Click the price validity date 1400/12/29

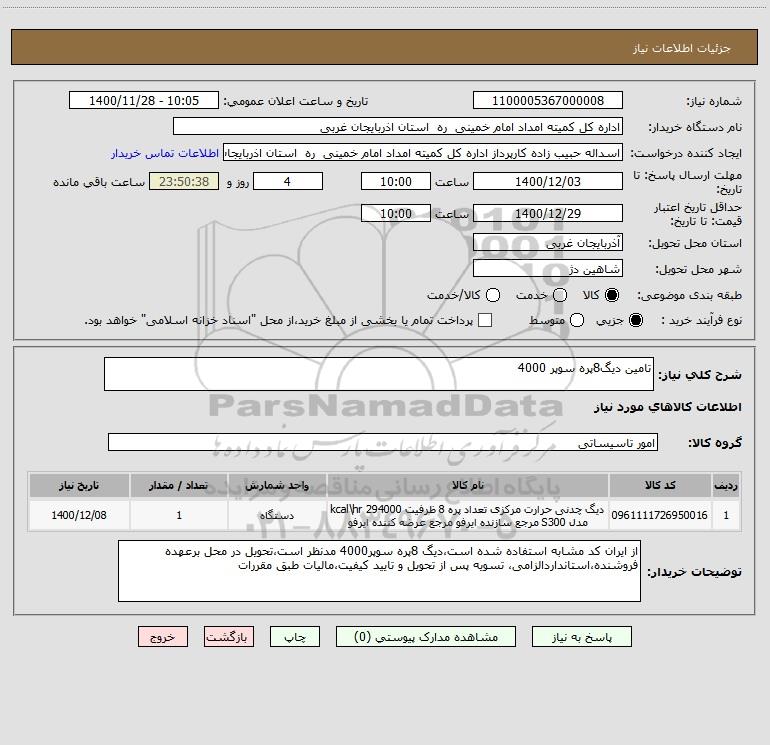click(x=548, y=213)
